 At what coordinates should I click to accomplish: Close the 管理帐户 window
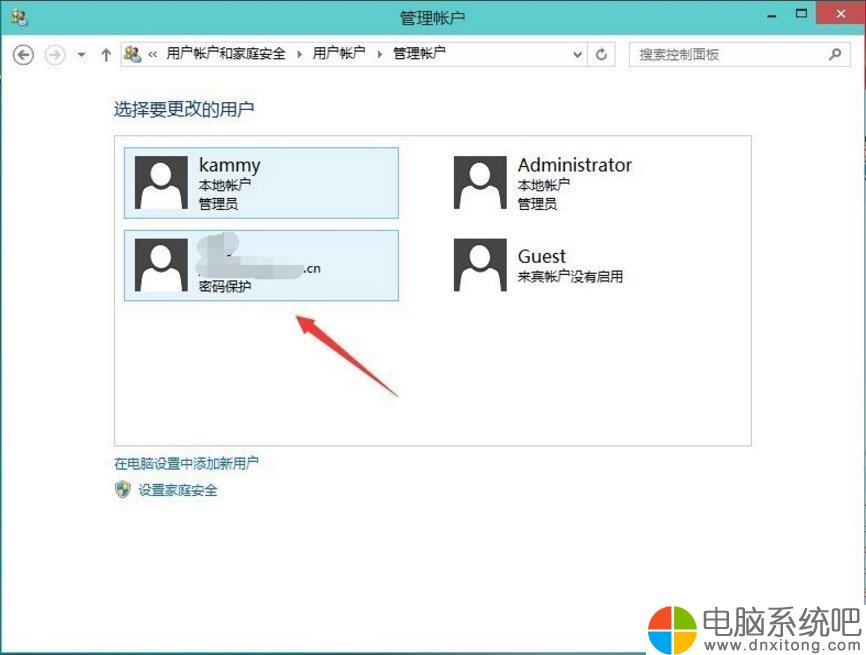pos(841,14)
